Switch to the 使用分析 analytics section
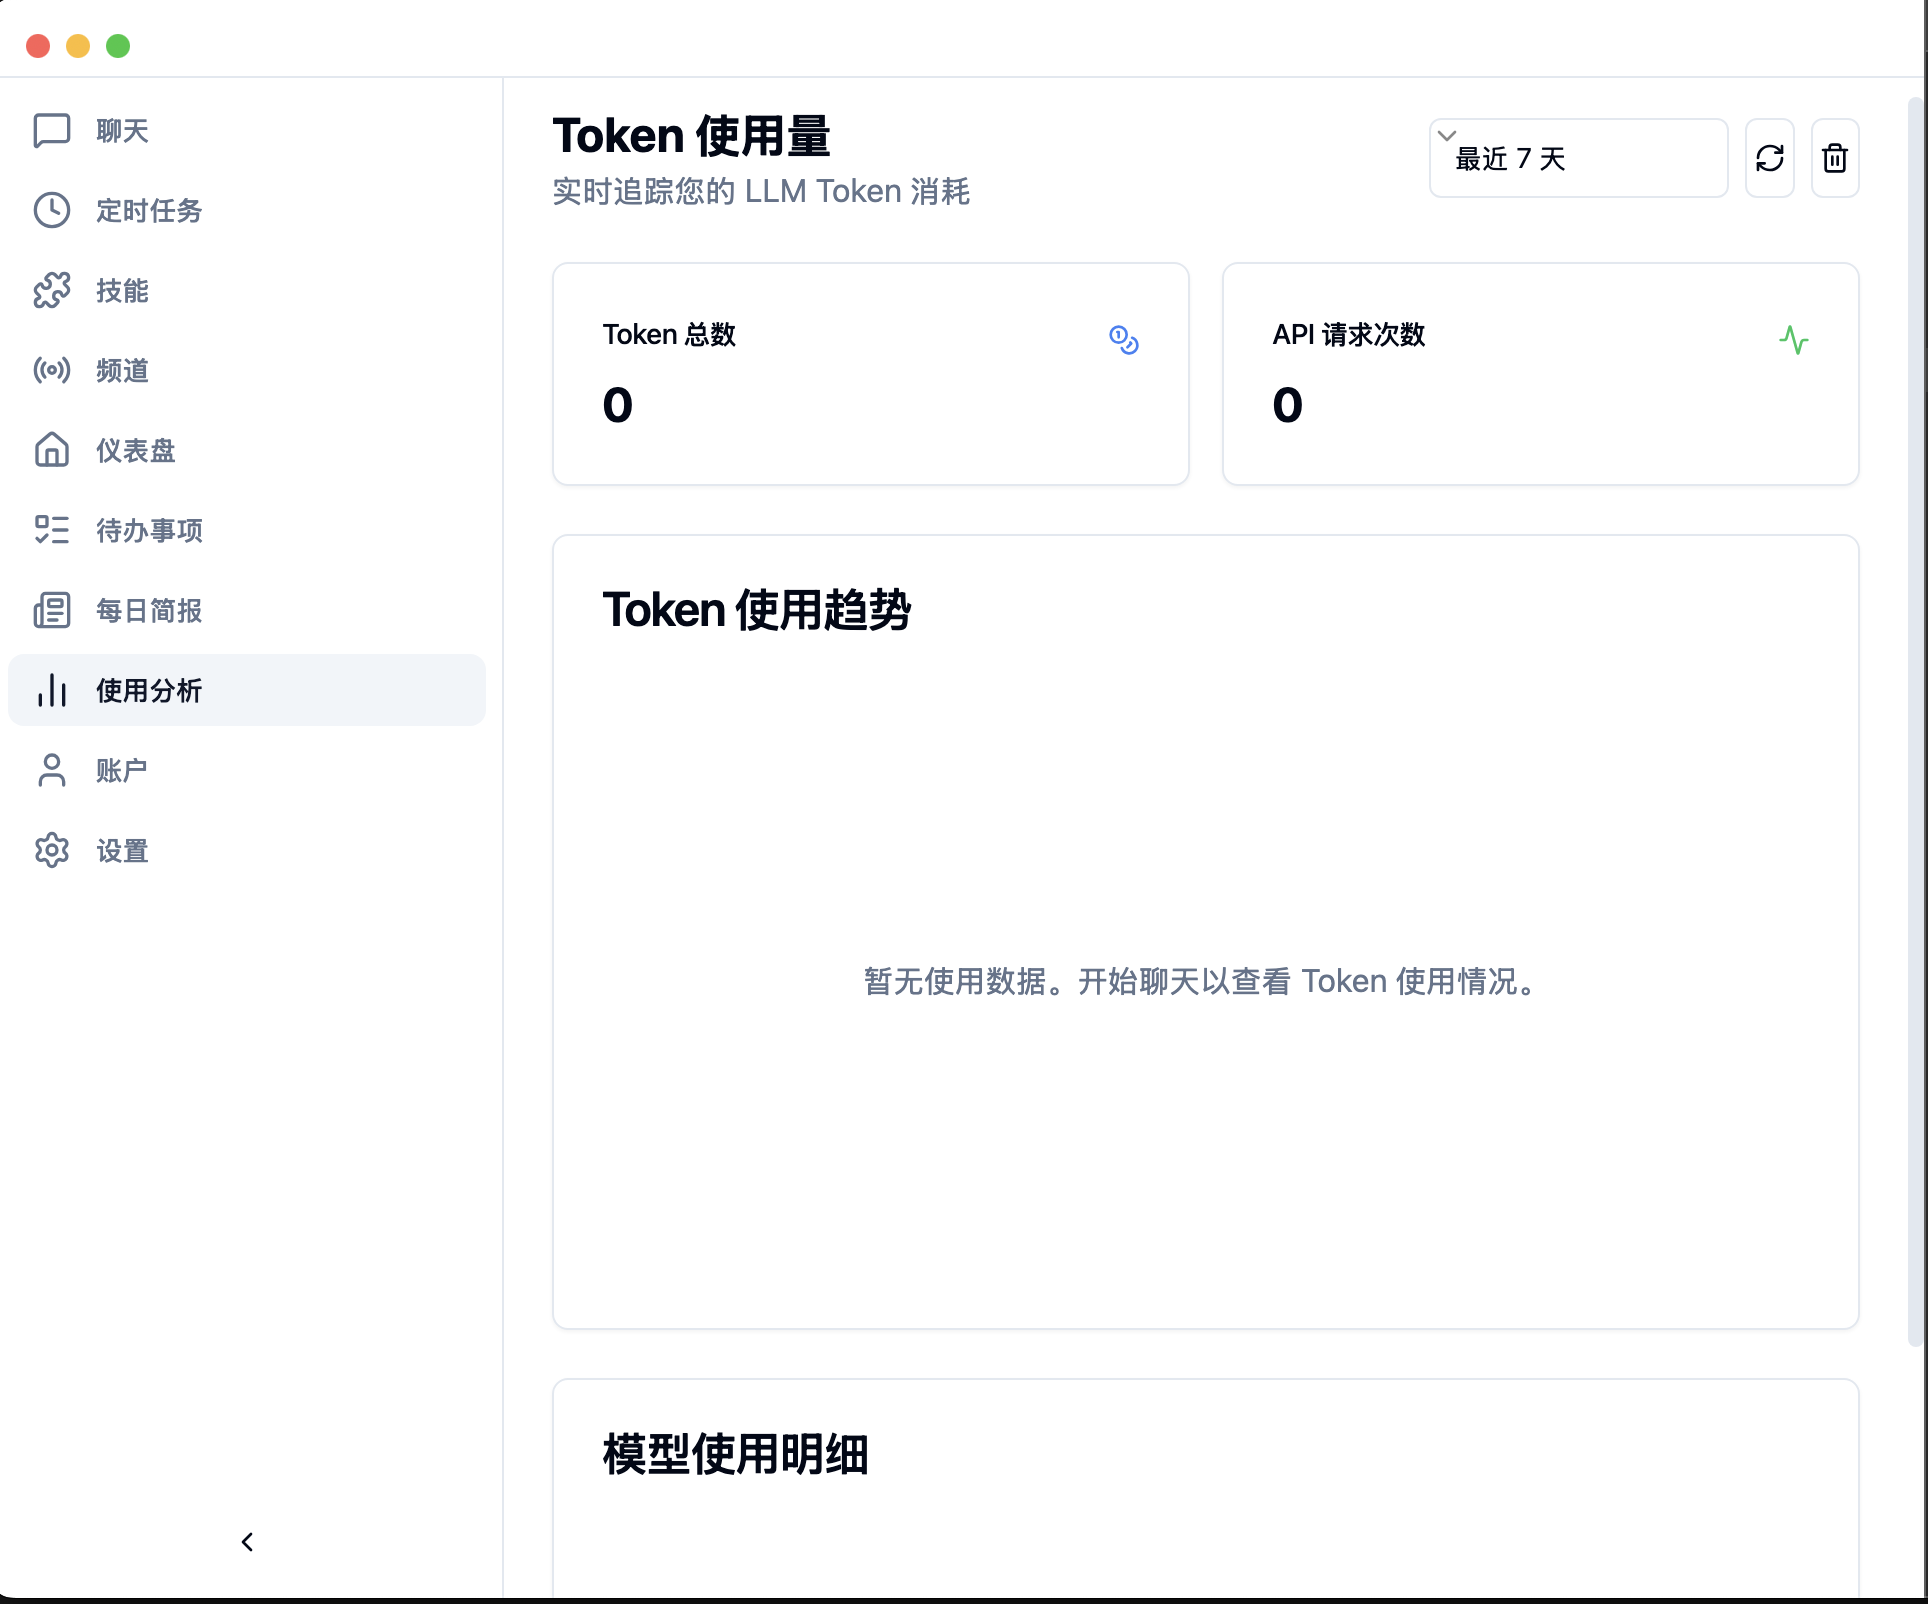Image resolution: width=1928 pixels, height=1604 pixels. tap(148, 690)
